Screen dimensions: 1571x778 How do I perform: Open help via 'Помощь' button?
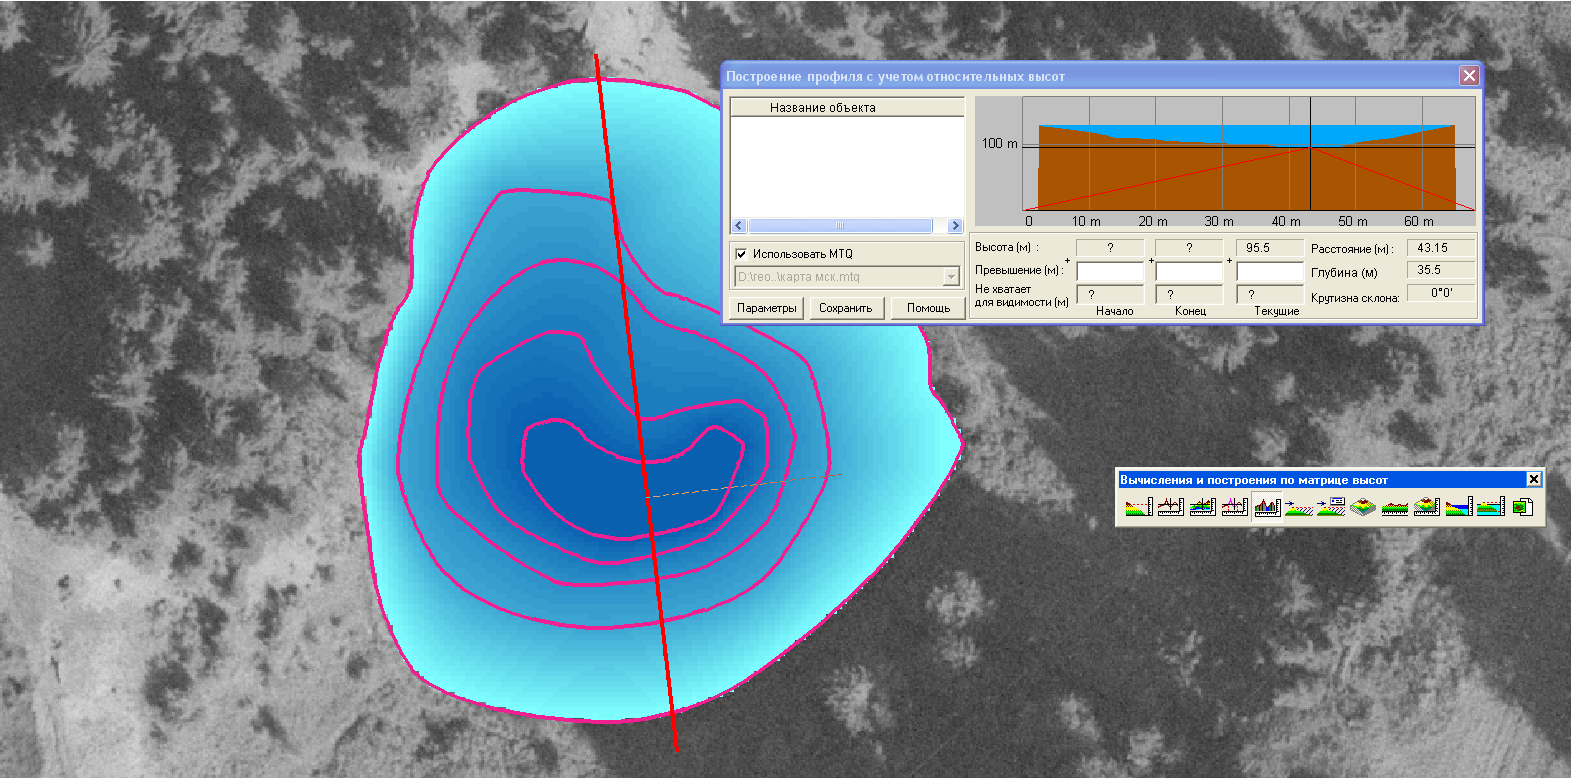[x=928, y=308]
